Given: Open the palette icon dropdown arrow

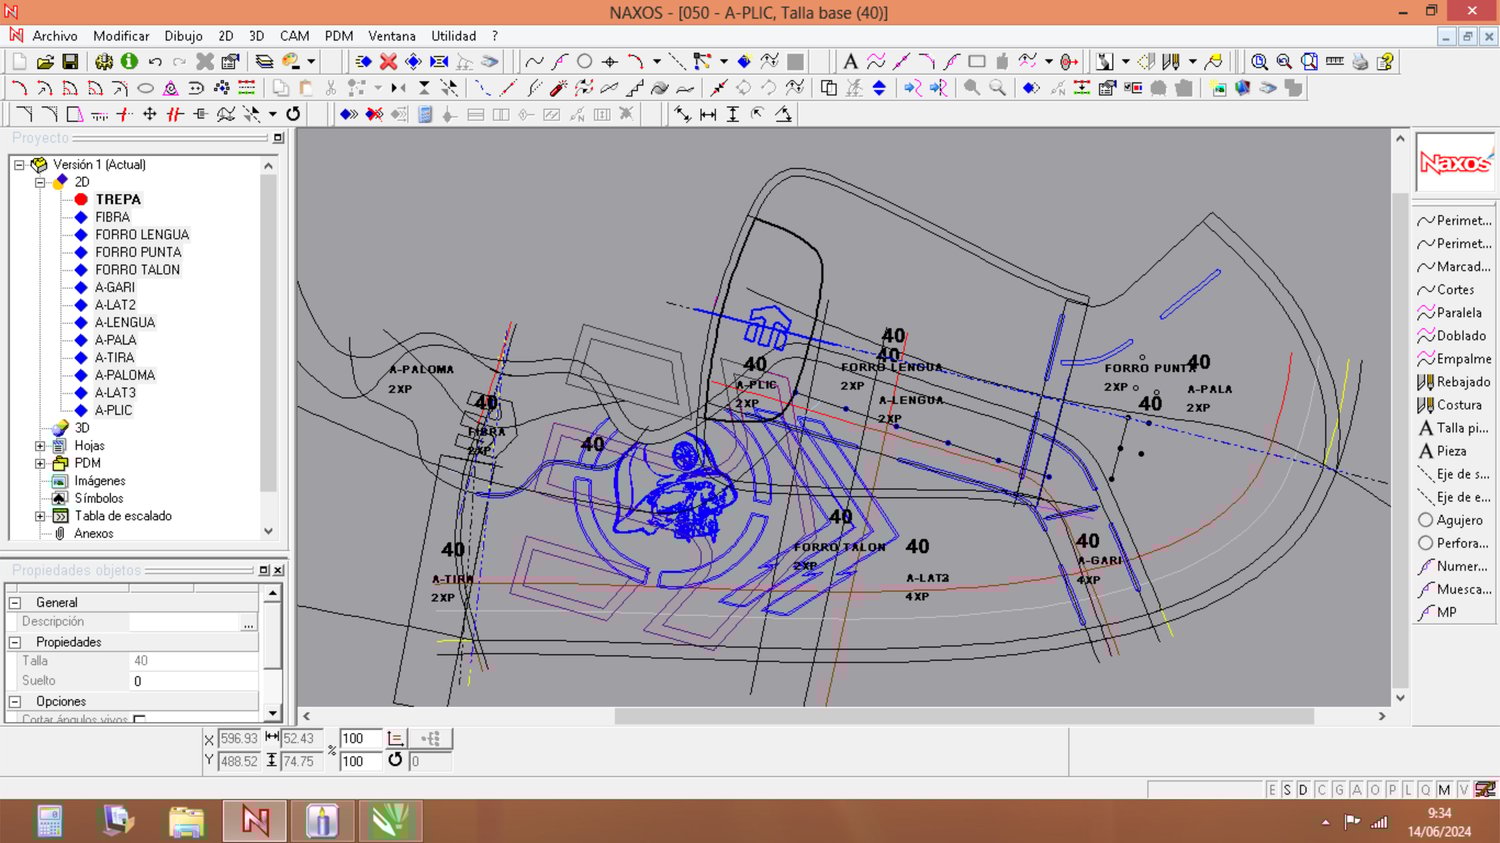Looking at the screenshot, I should tap(311, 62).
